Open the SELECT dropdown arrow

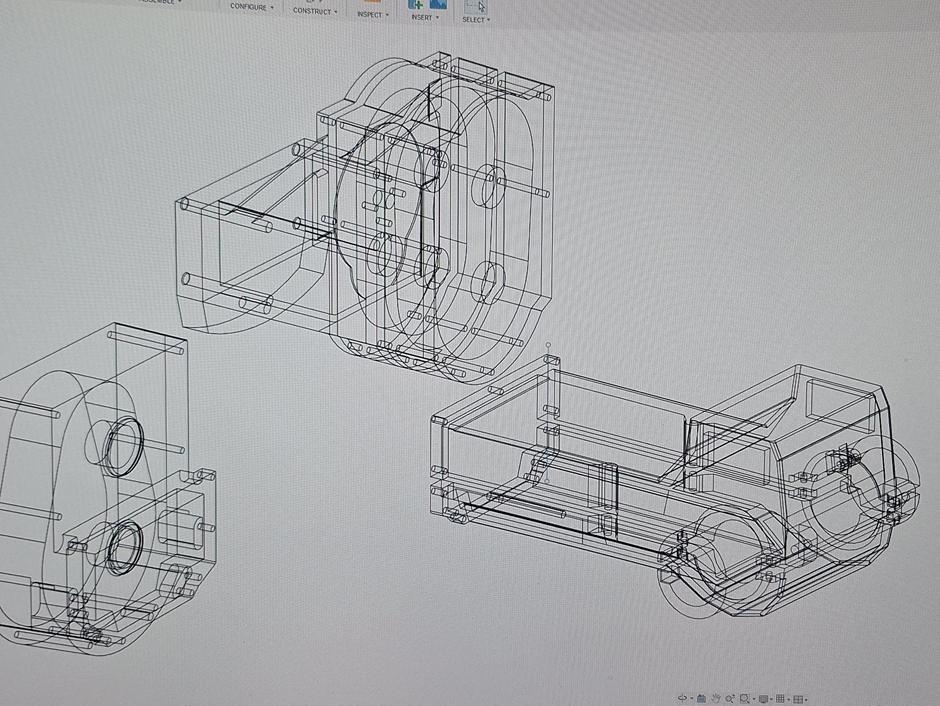[x=487, y=20]
